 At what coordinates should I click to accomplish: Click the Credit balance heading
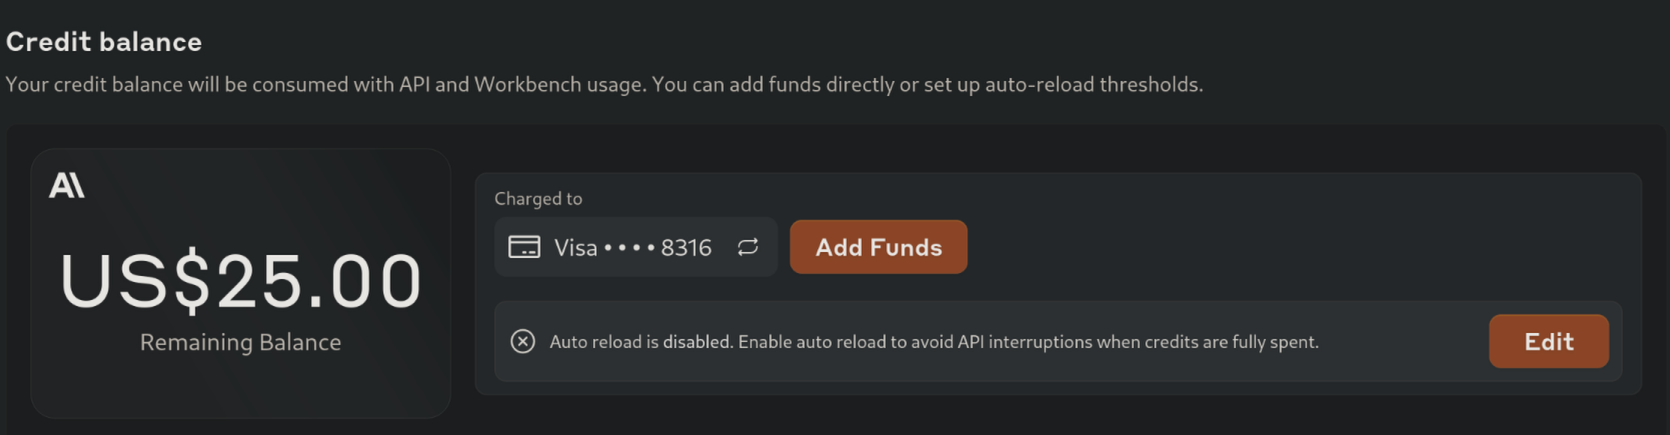[104, 42]
